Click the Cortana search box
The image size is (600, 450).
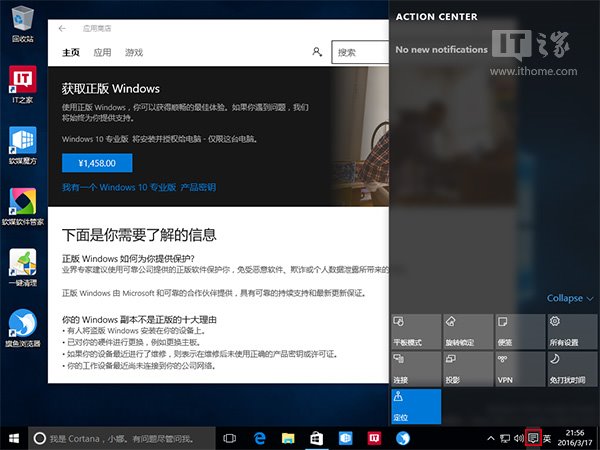click(122, 439)
